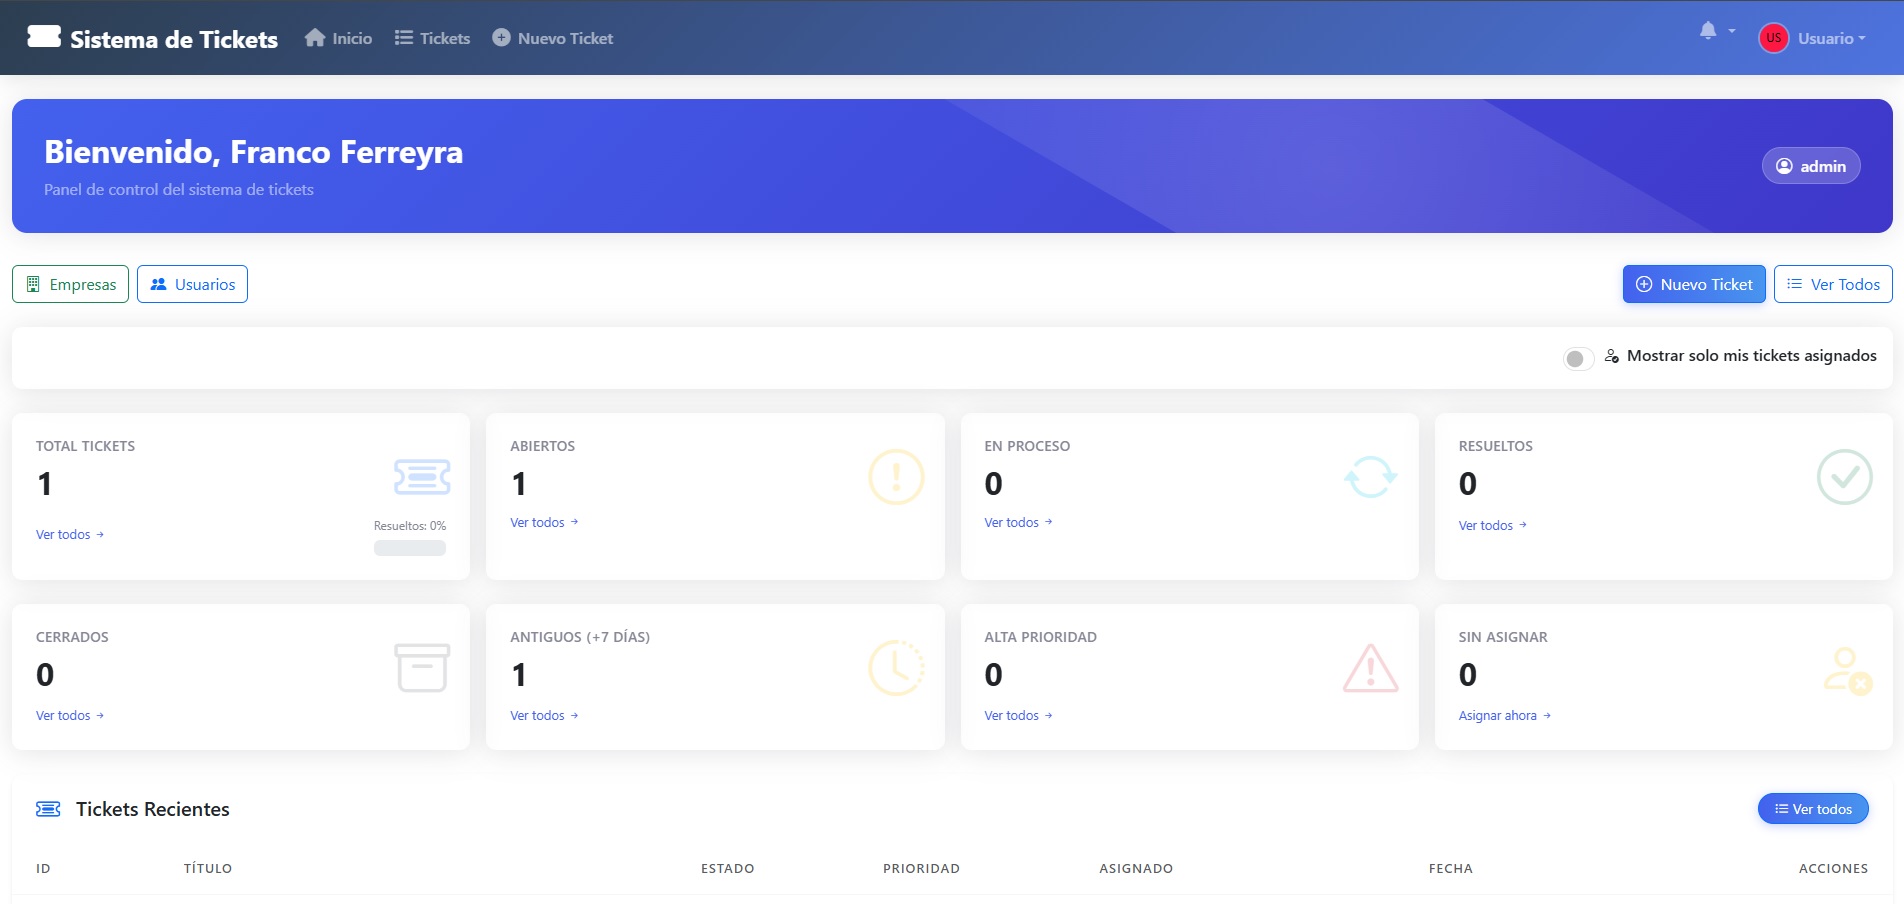The image size is (1904, 904).
Task: Click the Sistema de Tickets logo icon
Action: click(44, 37)
